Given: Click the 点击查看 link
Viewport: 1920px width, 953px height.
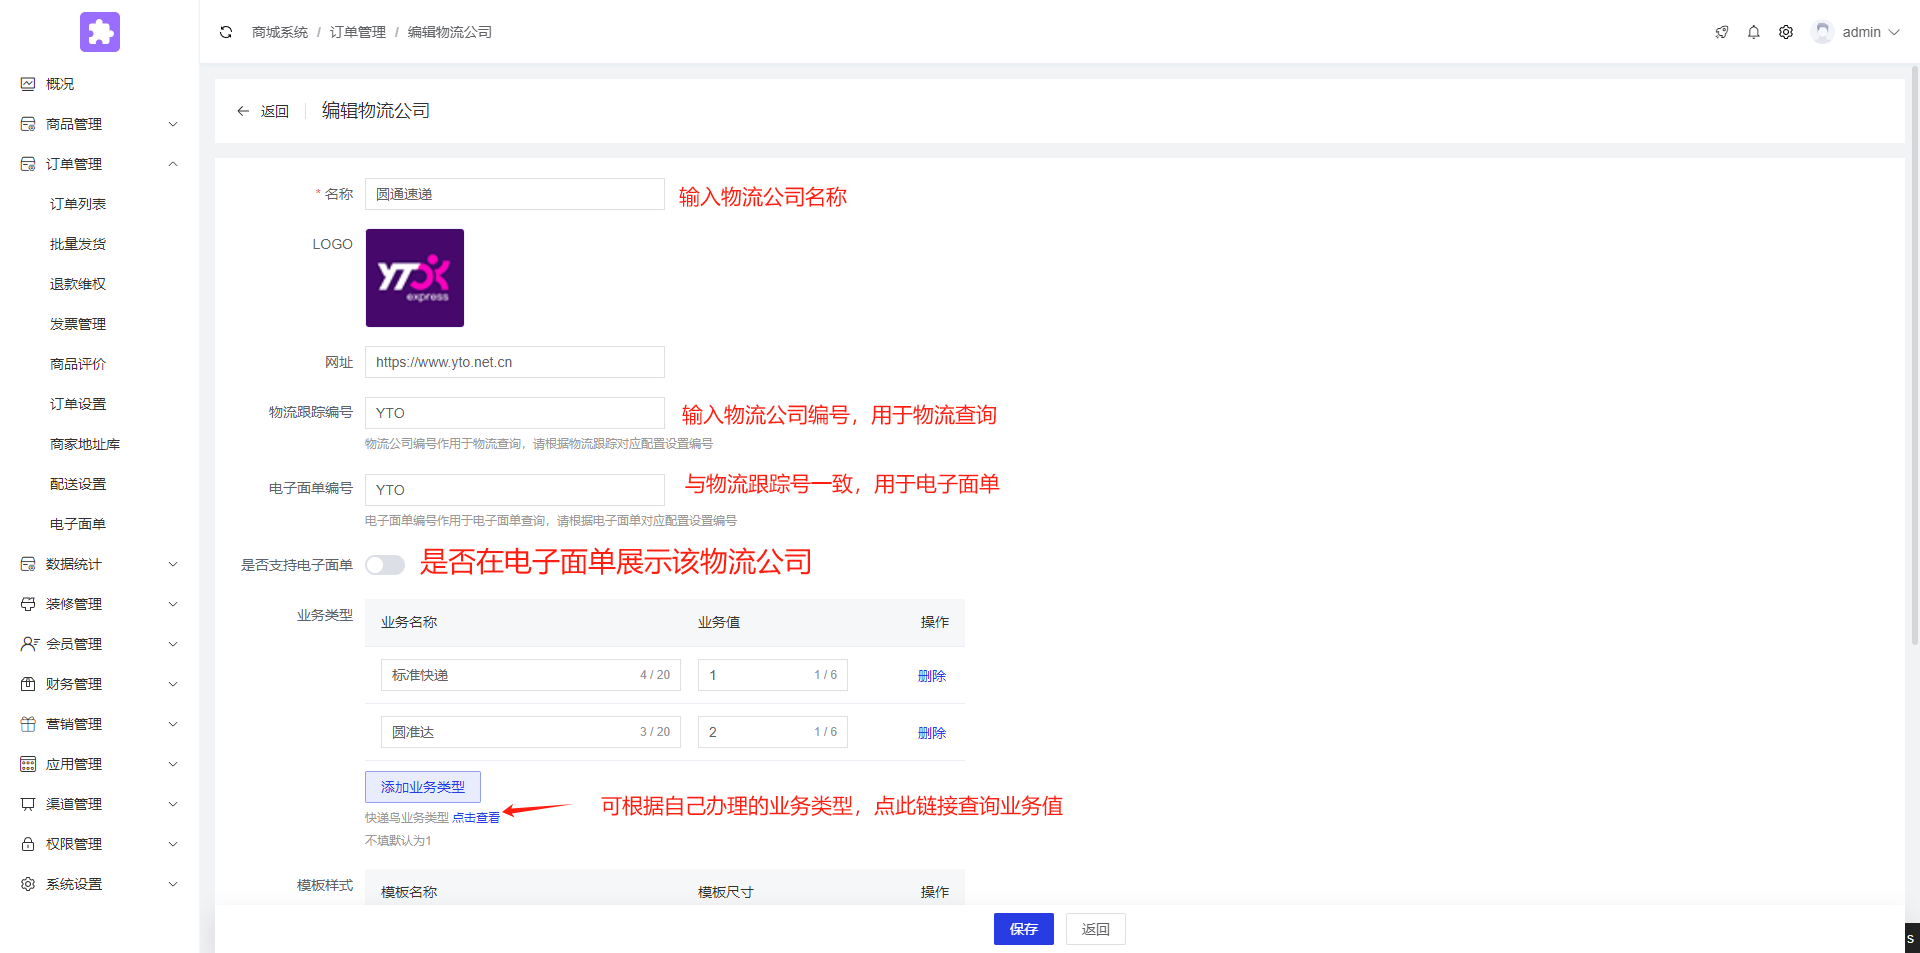Looking at the screenshot, I should click(x=475, y=818).
